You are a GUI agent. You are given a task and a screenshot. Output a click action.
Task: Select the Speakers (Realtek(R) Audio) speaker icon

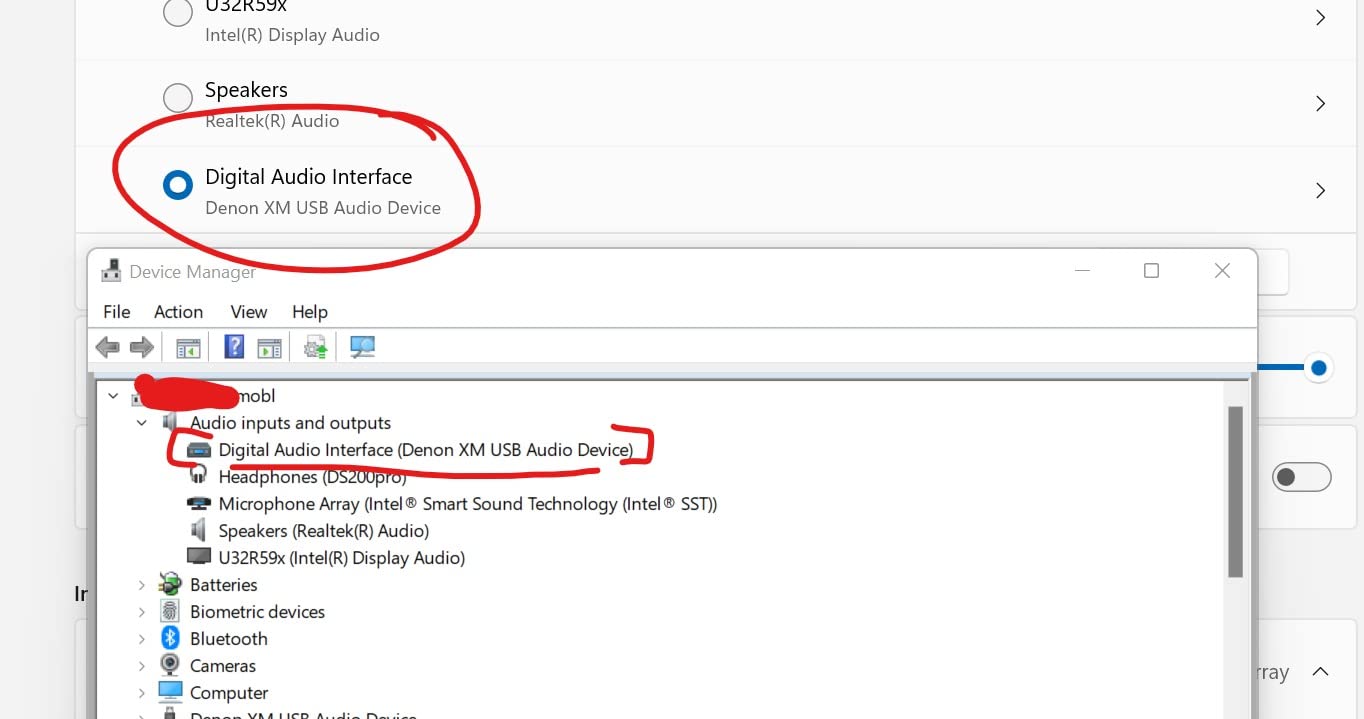(x=199, y=530)
